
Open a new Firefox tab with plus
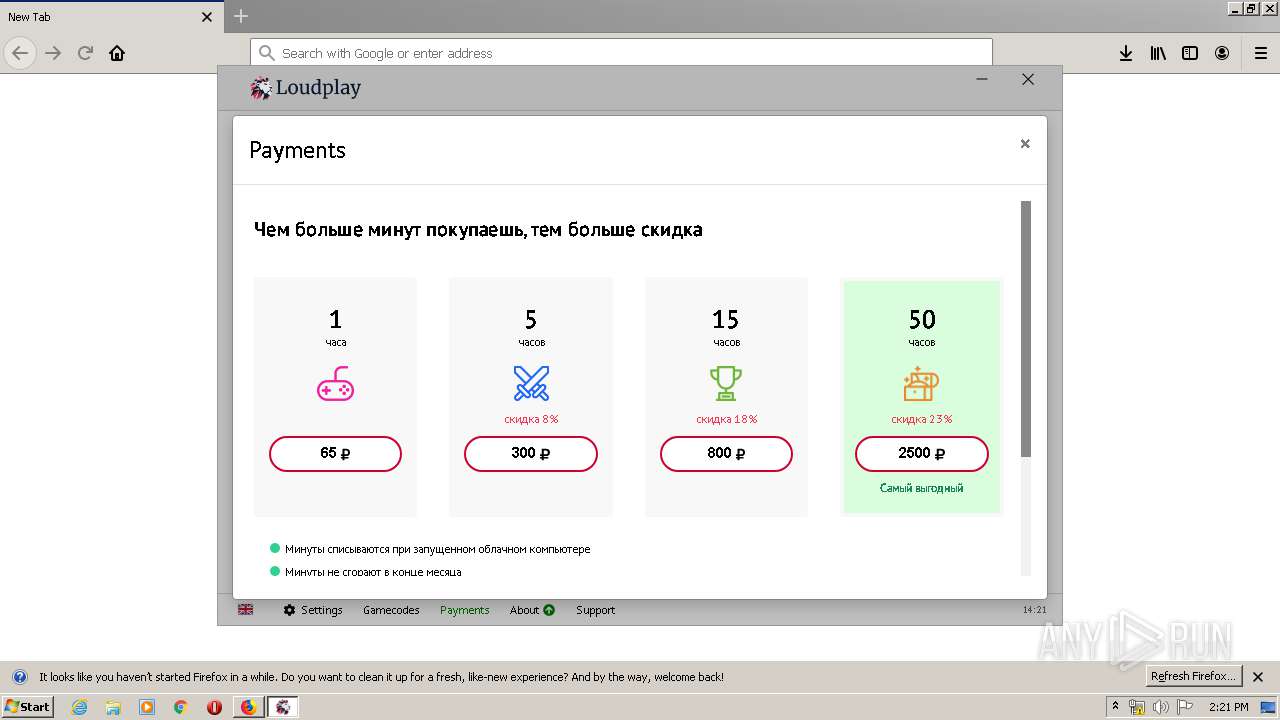(x=241, y=16)
